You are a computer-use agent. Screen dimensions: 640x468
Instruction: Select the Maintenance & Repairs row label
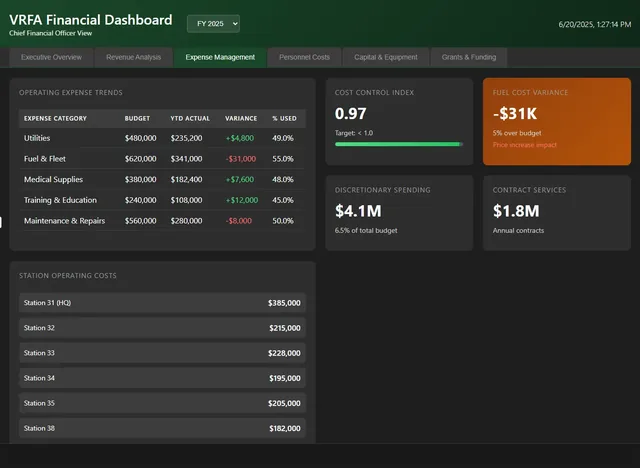(x=64, y=221)
